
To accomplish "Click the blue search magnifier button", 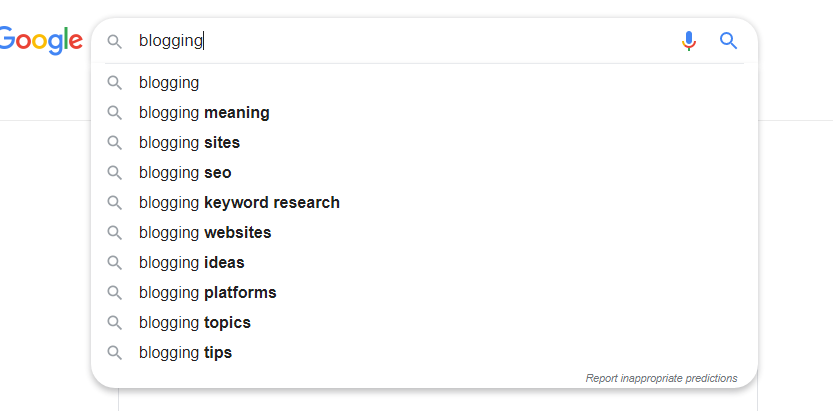I will pyautogui.click(x=728, y=41).
